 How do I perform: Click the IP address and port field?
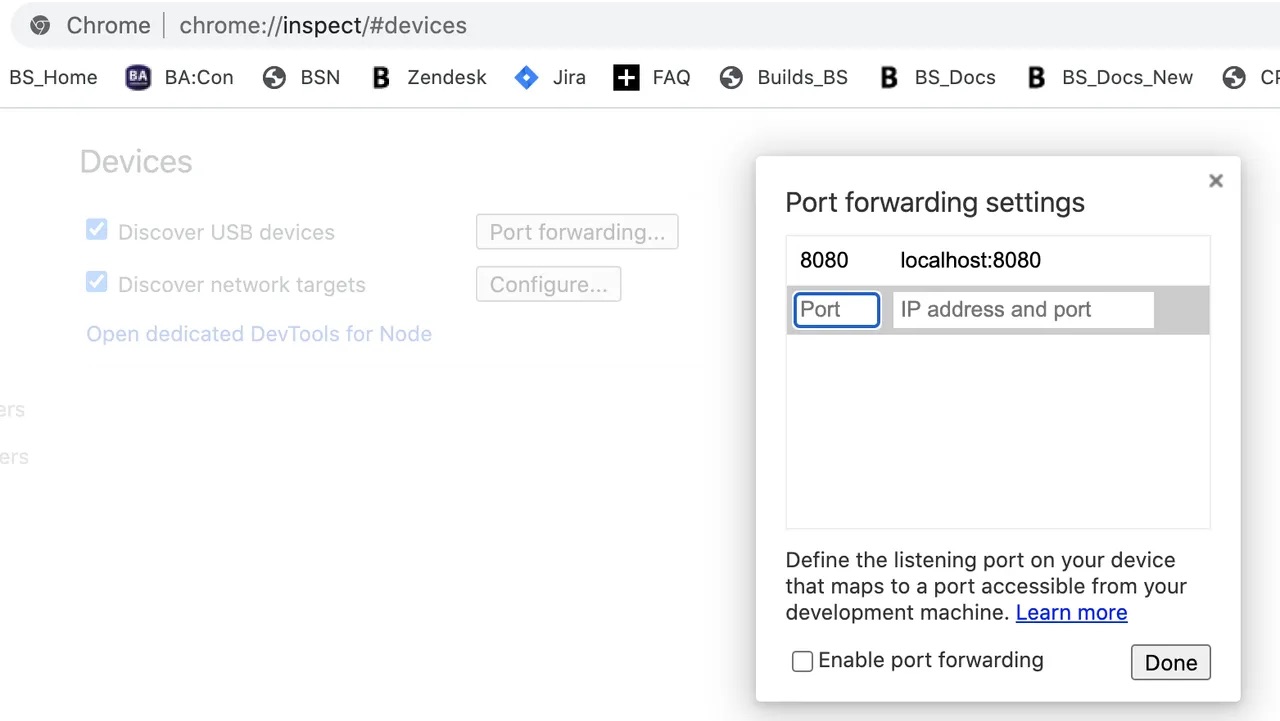1022,309
